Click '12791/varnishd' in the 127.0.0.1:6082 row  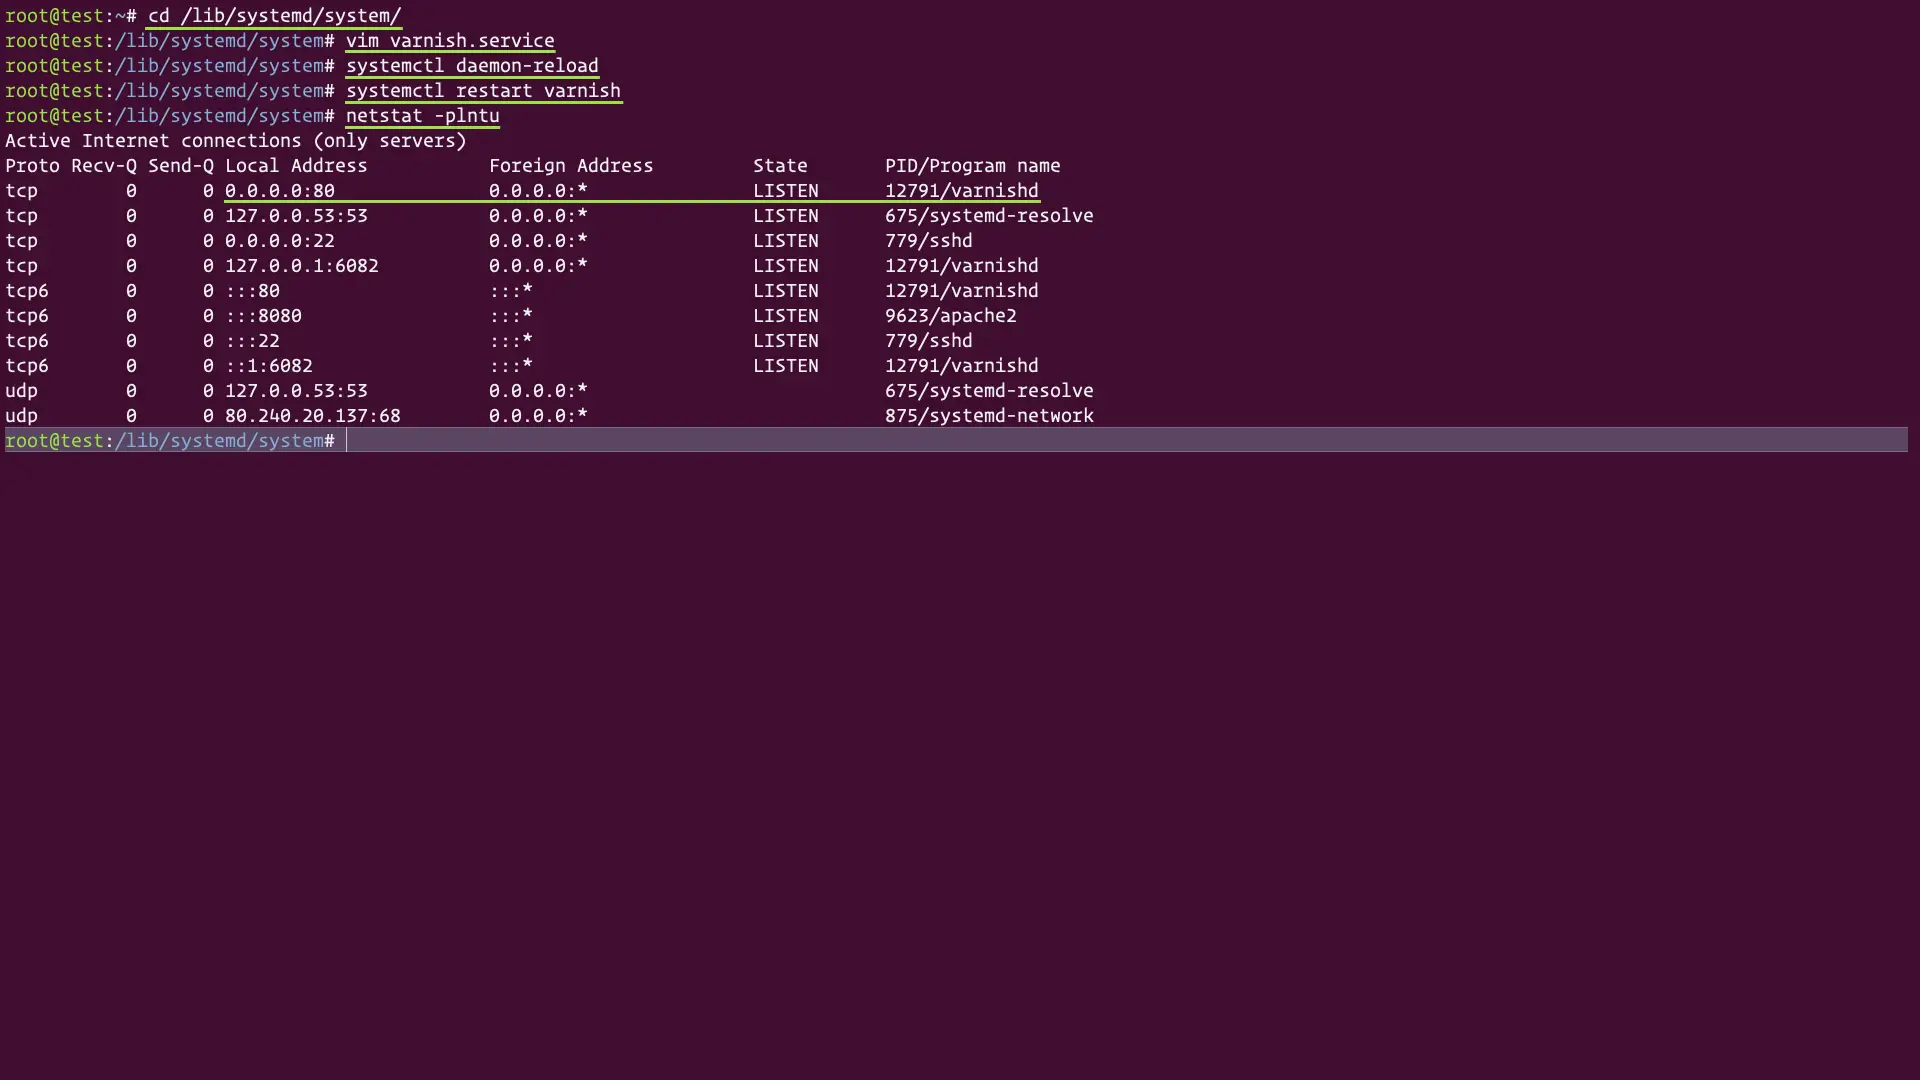click(962, 266)
